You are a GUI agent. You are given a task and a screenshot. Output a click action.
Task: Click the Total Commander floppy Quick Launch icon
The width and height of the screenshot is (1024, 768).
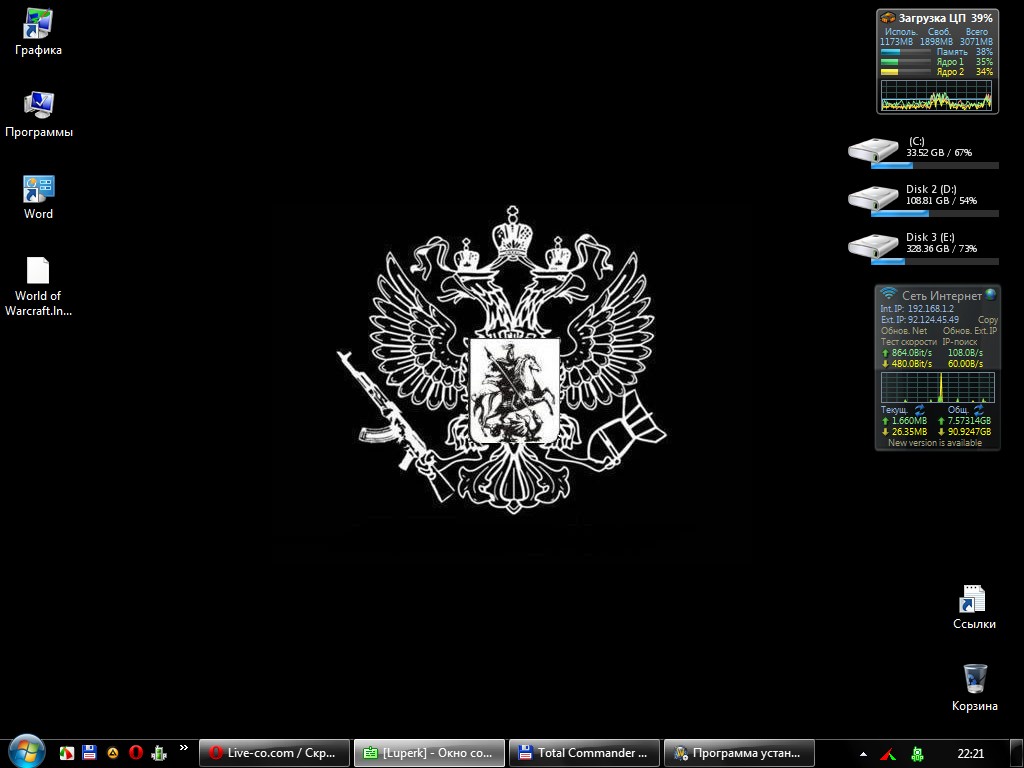pyautogui.click(x=90, y=753)
